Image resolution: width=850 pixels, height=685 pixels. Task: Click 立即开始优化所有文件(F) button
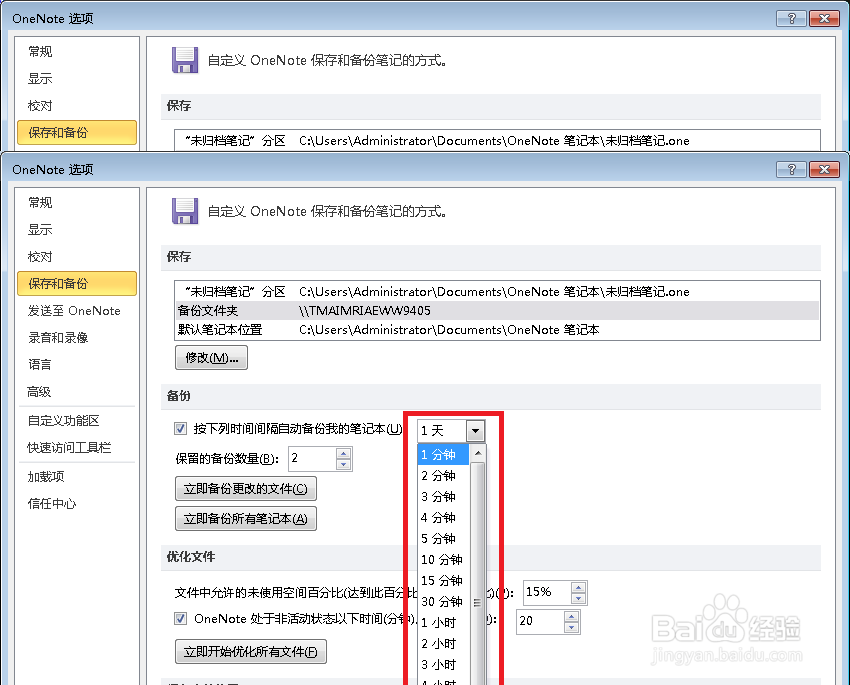click(x=250, y=651)
